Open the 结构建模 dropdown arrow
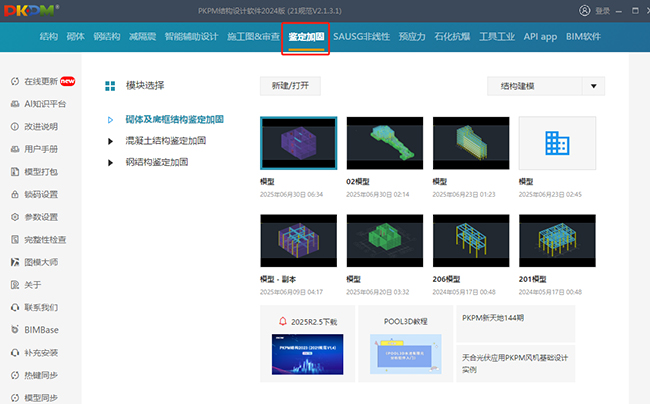The width and height of the screenshot is (650, 404). pyautogui.click(x=594, y=86)
